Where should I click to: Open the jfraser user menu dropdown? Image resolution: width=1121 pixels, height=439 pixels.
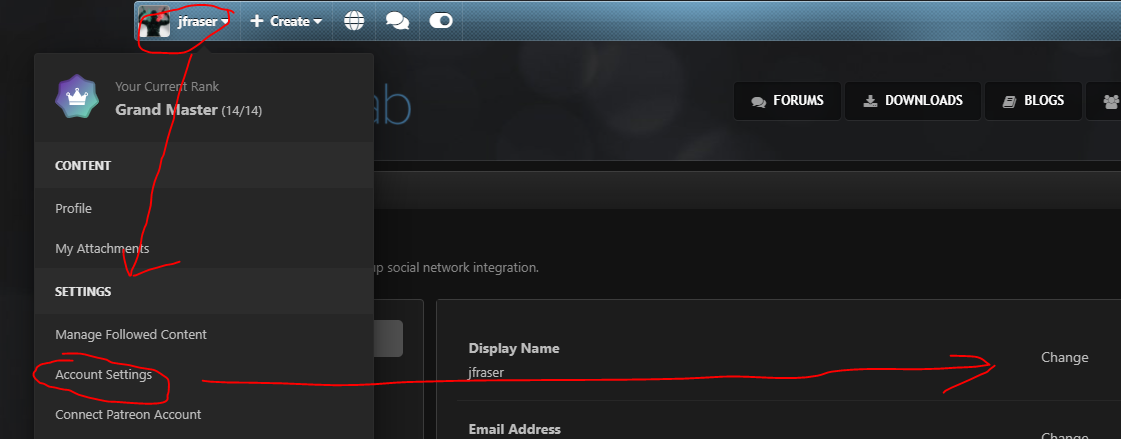[204, 21]
